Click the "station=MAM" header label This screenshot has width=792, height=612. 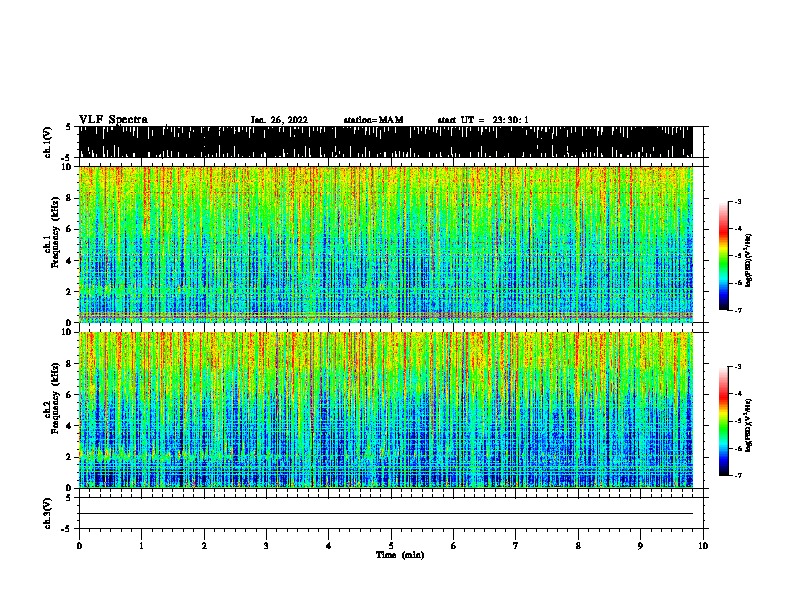(x=373, y=120)
